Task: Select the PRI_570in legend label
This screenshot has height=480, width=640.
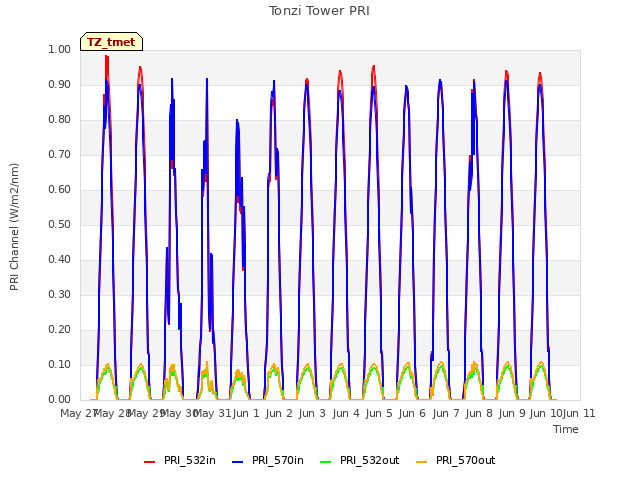Action: point(278,460)
